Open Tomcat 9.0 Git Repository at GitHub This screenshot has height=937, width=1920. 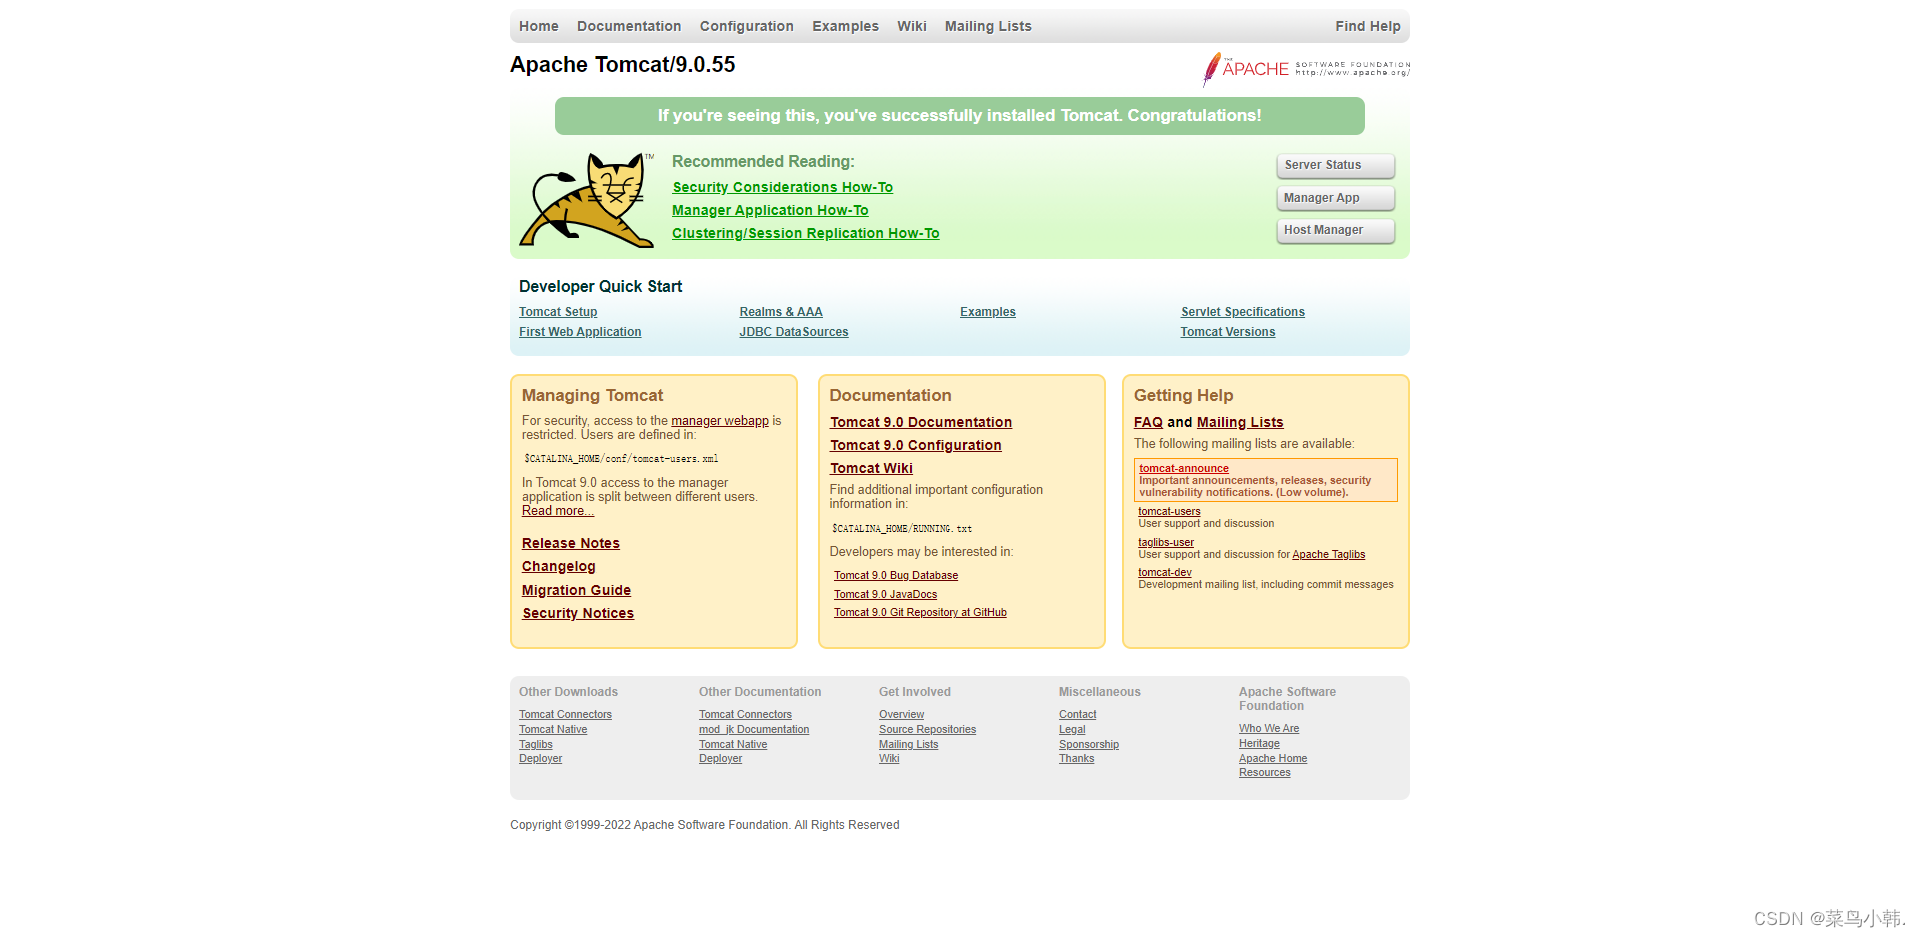tap(920, 613)
